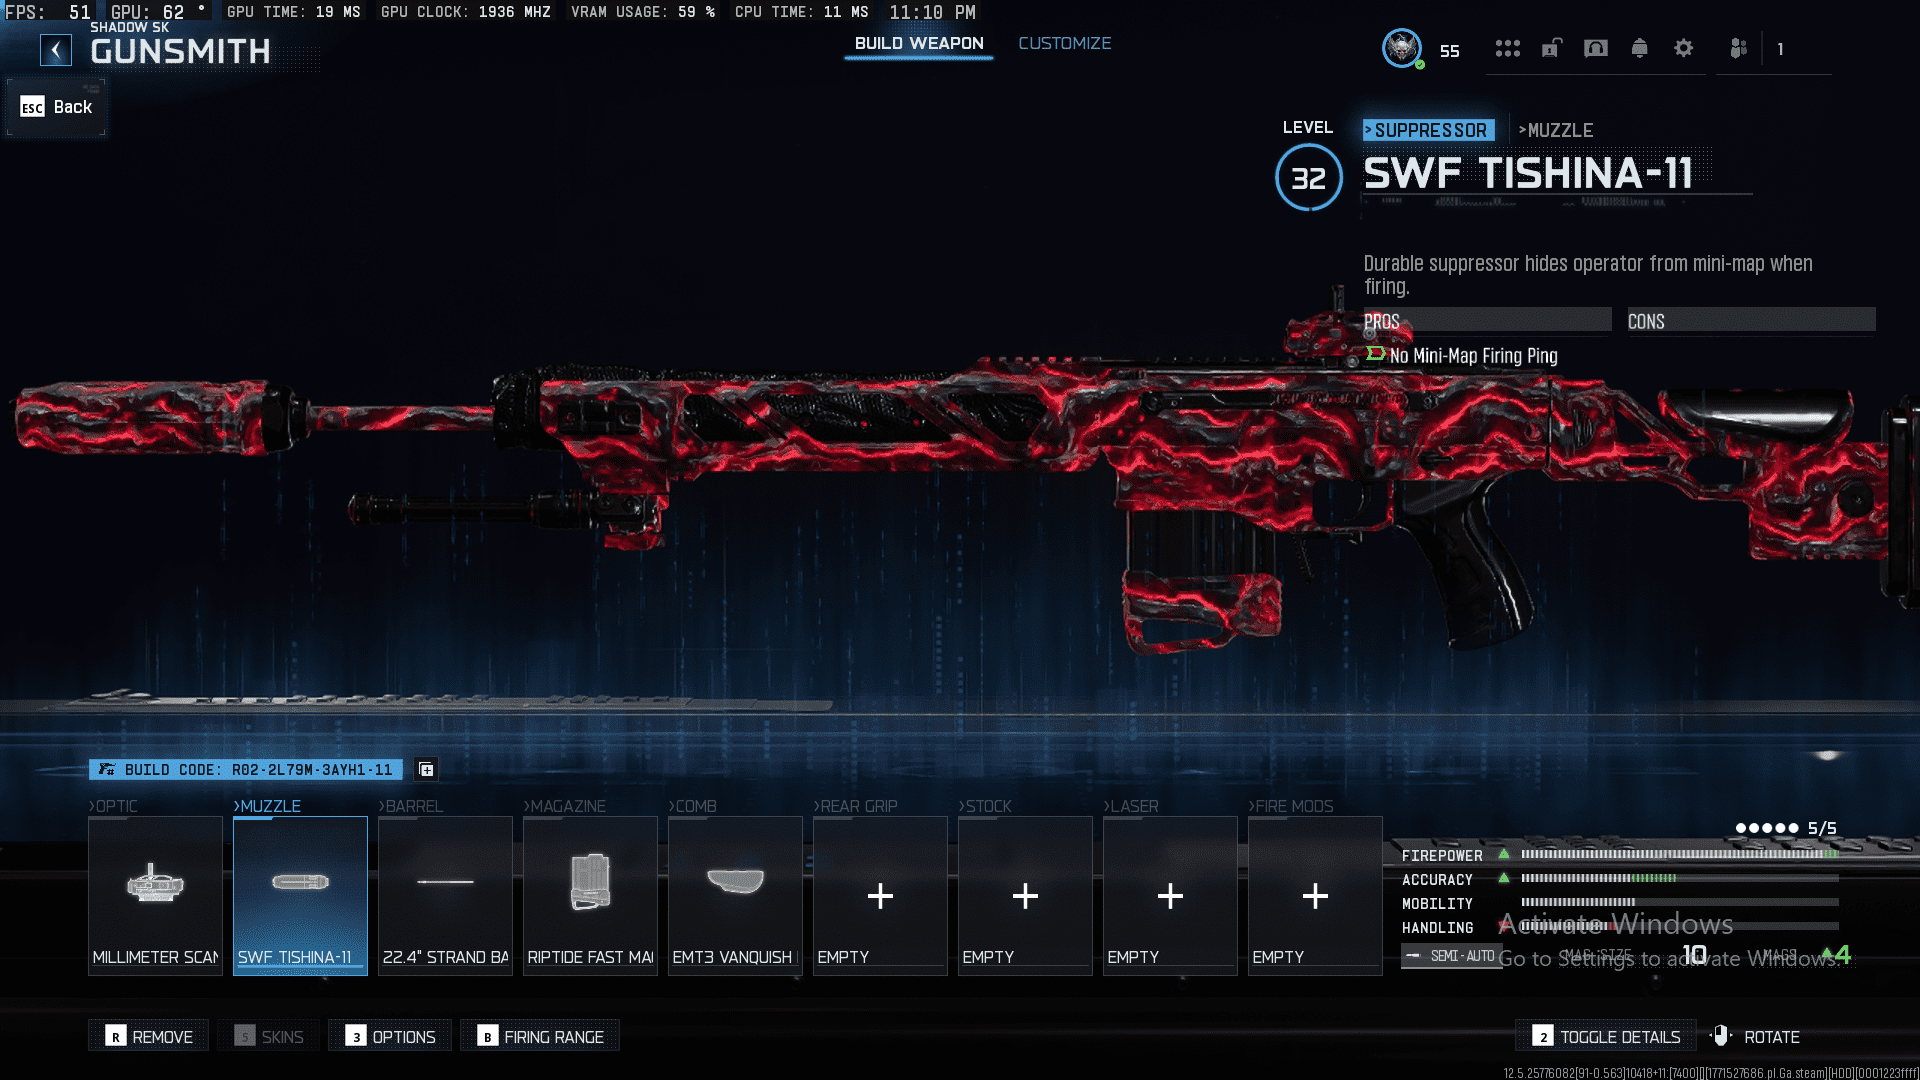Click the No Mini-Map Firing Ping pro
Image resolution: width=1920 pixels, height=1080 pixels.
(x=1473, y=356)
